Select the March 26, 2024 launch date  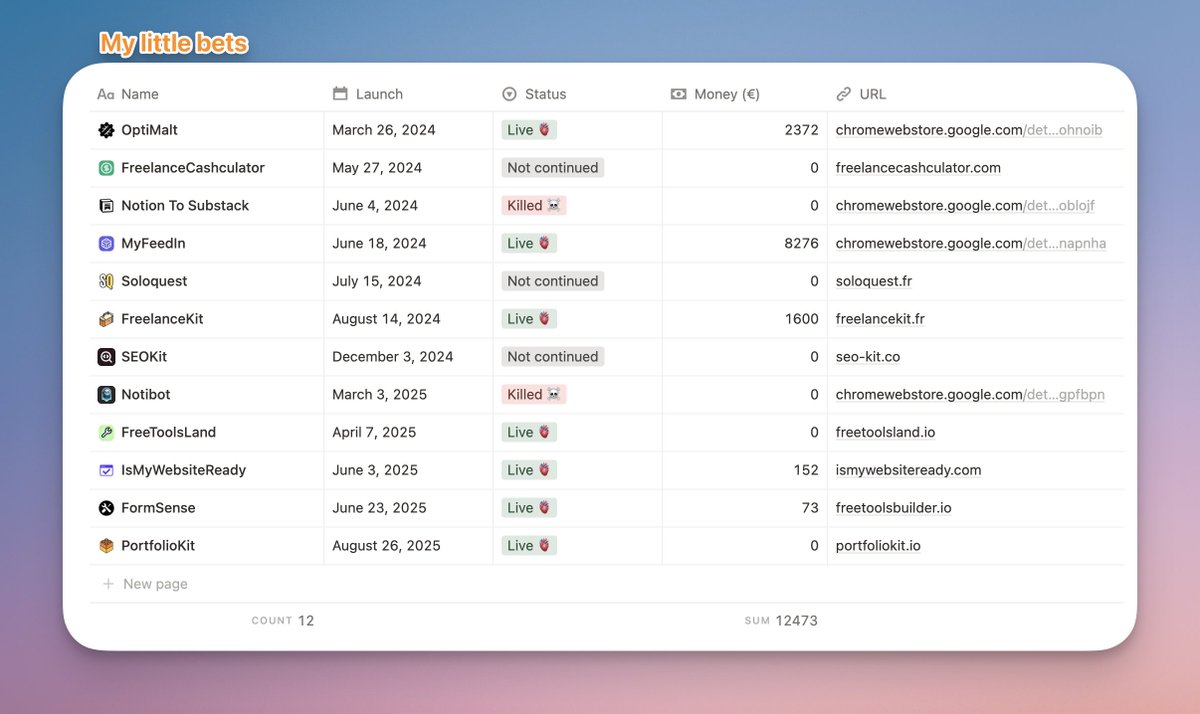pos(384,130)
